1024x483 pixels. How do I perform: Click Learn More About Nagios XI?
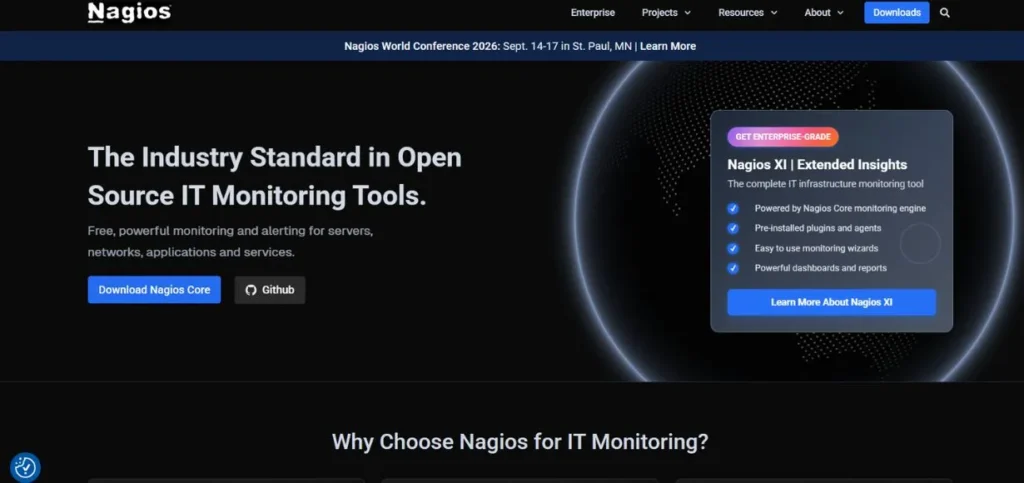pyautogui.click(x=831, y=302)
